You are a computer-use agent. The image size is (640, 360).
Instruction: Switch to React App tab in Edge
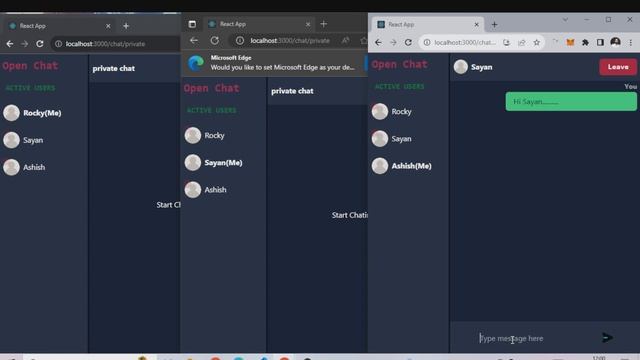[259, 24]
